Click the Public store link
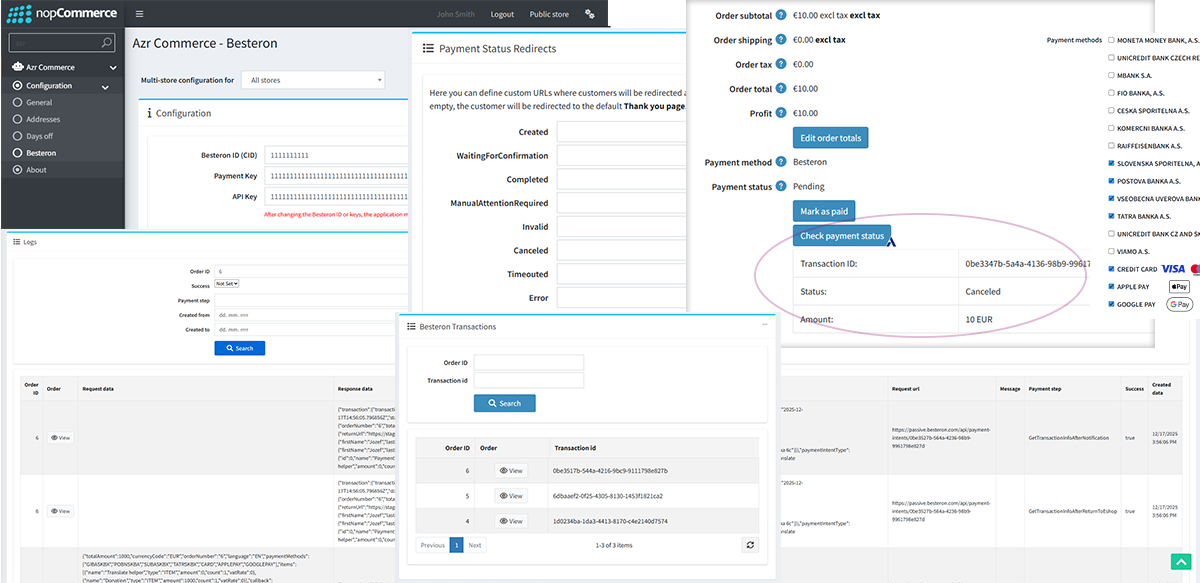 tap(548, 15)
